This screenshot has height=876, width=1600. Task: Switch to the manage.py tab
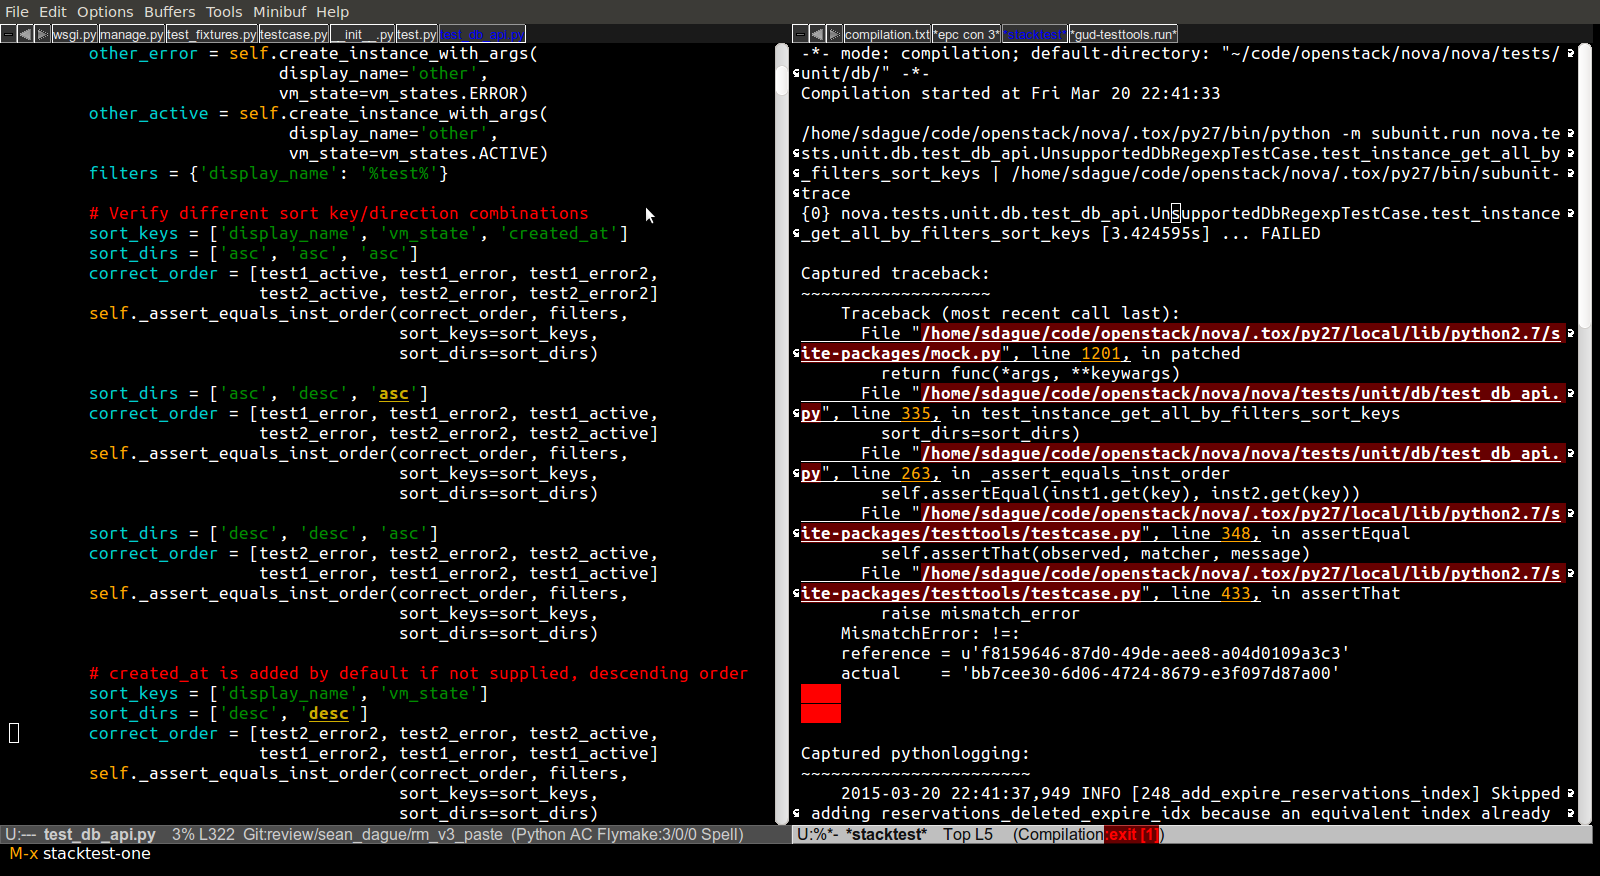click(132, 34)
